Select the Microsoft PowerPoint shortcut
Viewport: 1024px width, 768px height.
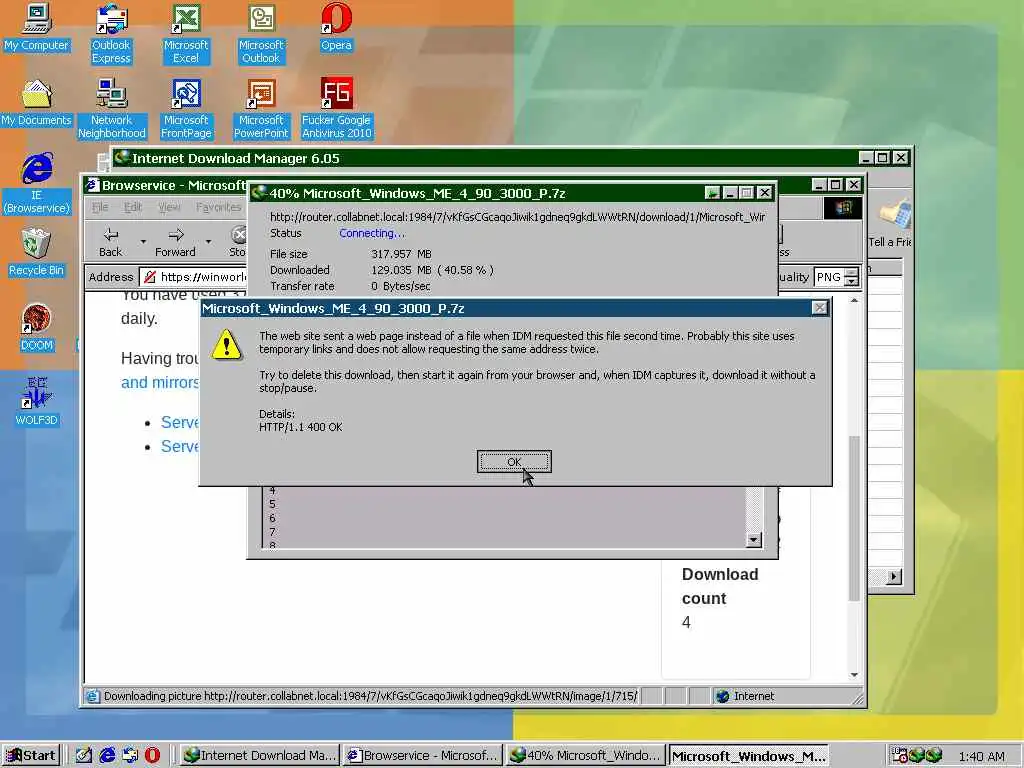(261, 109)
